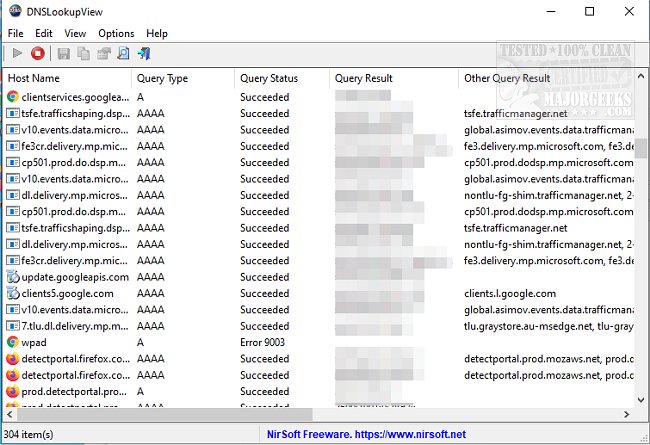Image resolution: width=650 pixels, height=445 pixels.
Task: Click the Exit toolbar icon
Action: coord(144,53)
